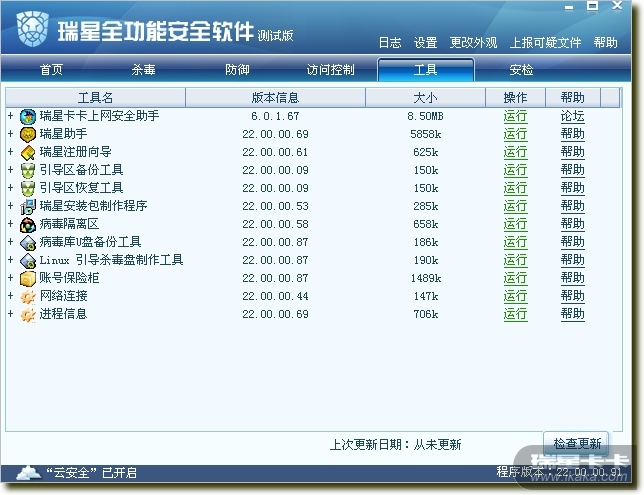644x495 pixels.
Task: Click the 瑞星注册向导 icon
Action: pos(28,153)
